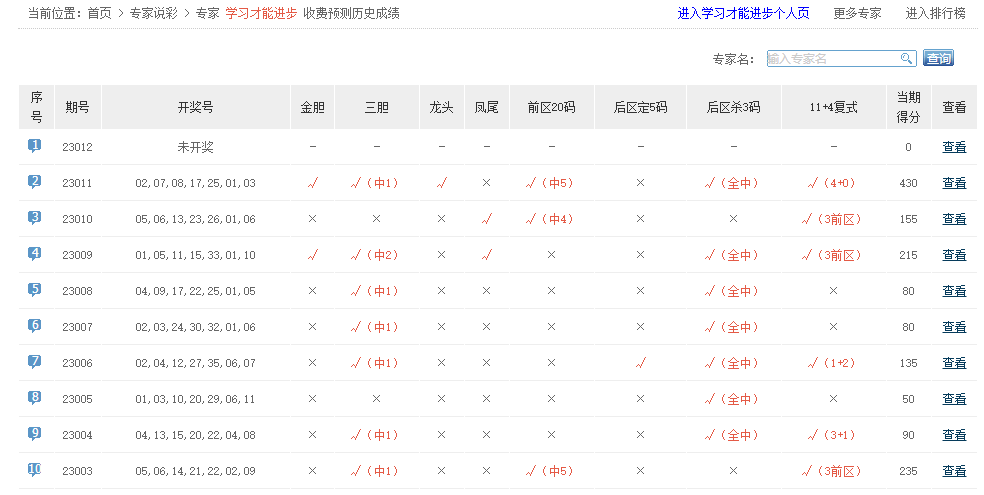The width and height of the screenshot is (984, 495).
Task: Open 专家说彩 breadcrumb item
Action: [x=154, y=13]
